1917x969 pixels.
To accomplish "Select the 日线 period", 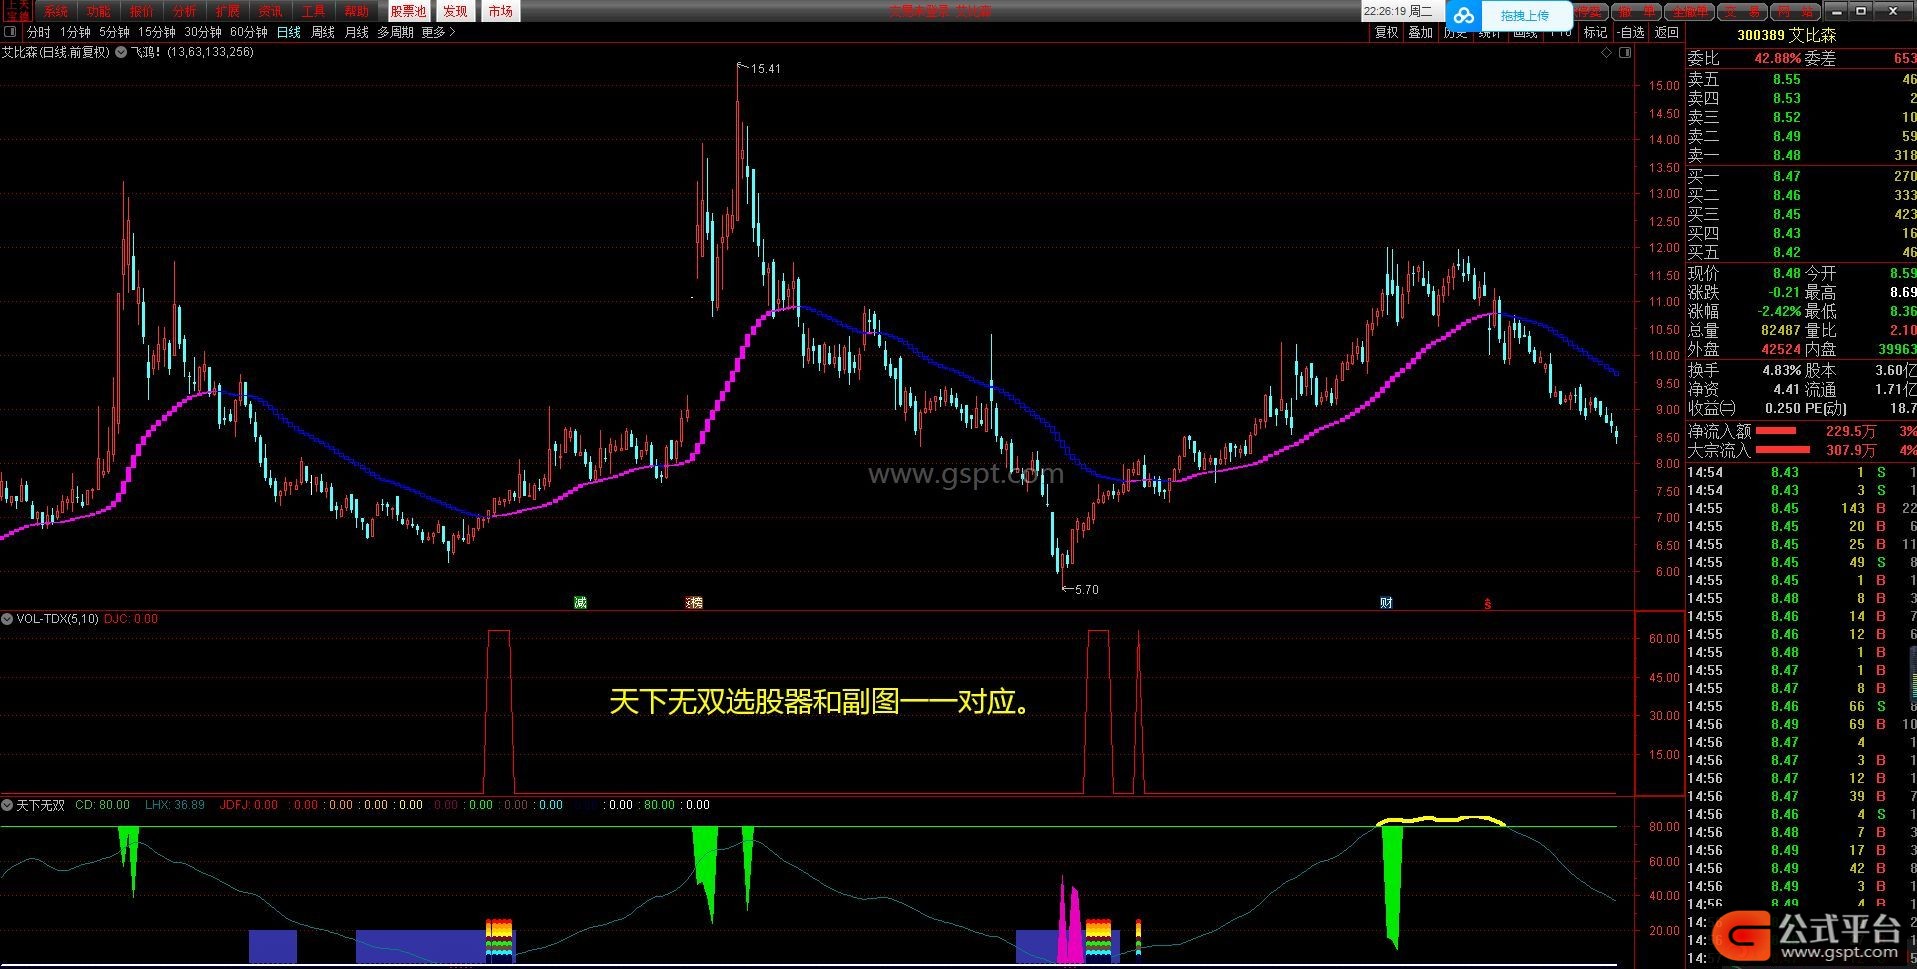I will tap(289, 32).
